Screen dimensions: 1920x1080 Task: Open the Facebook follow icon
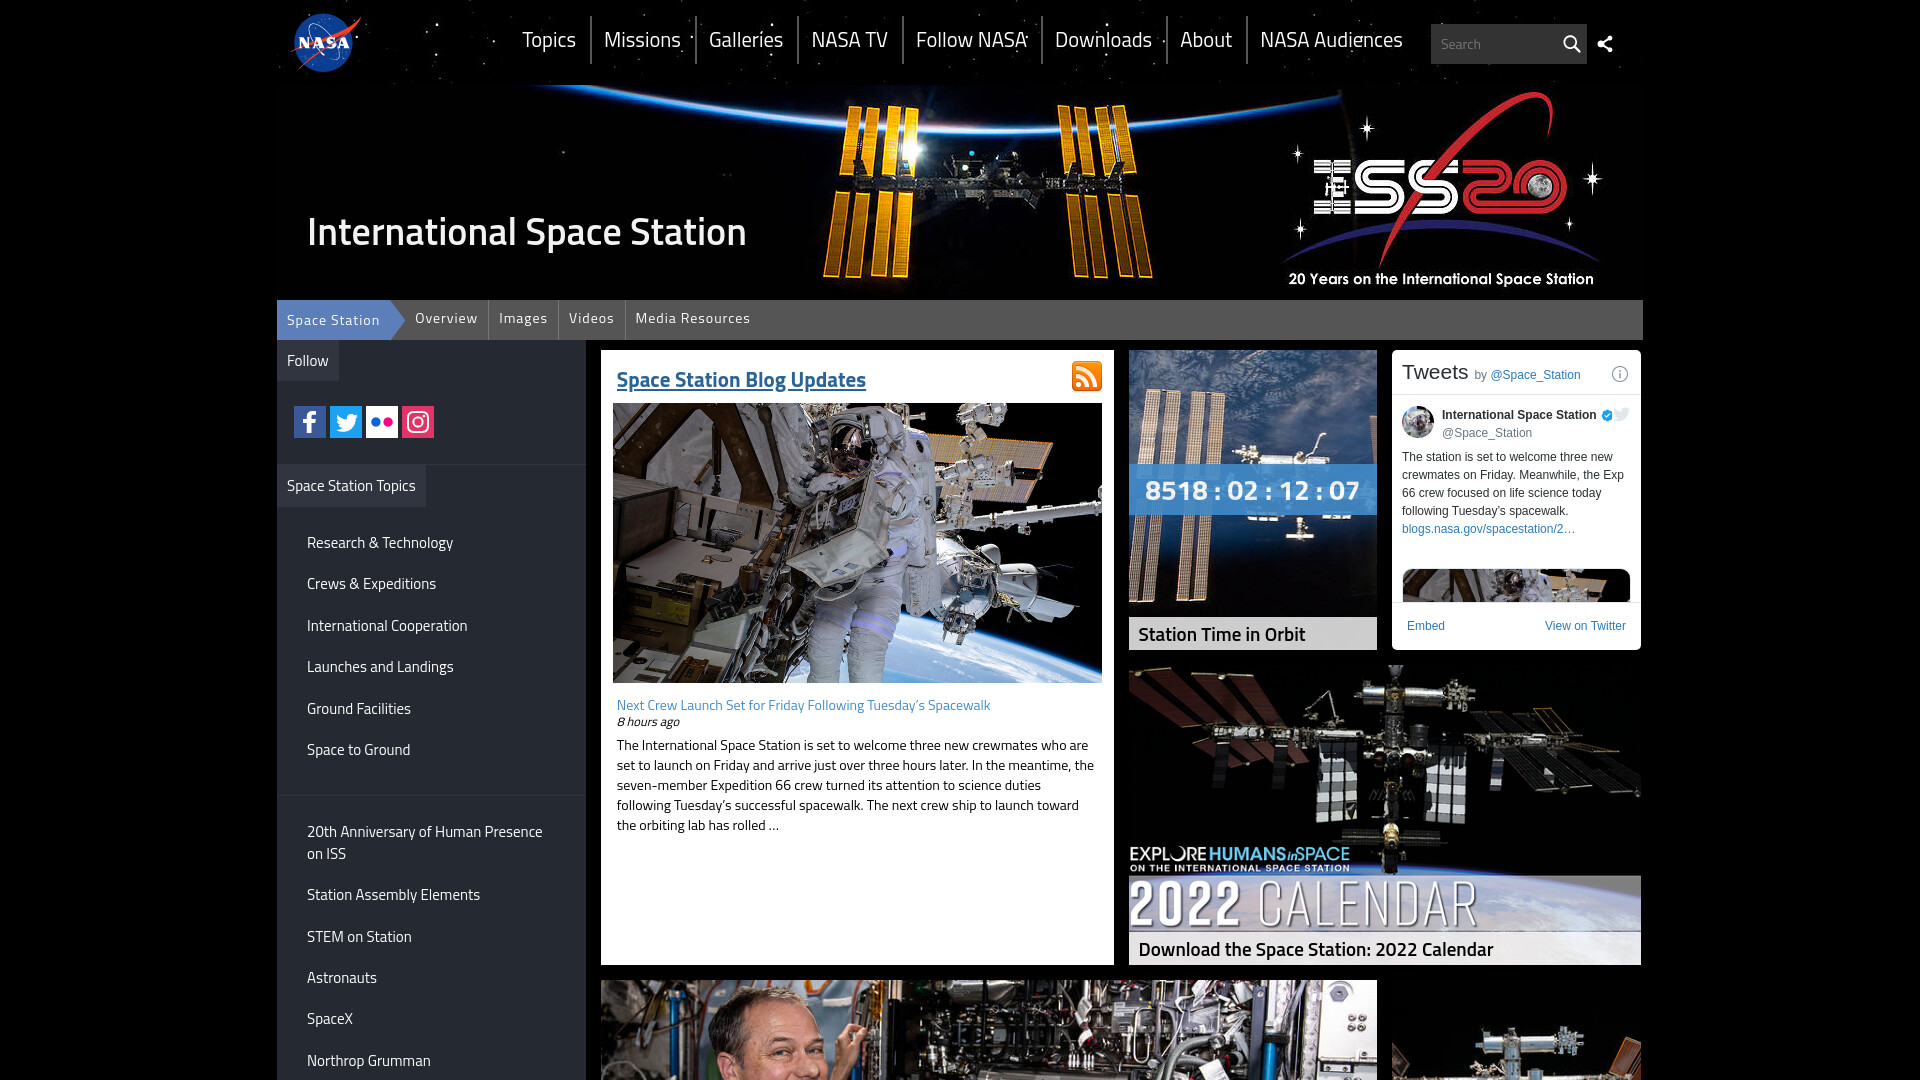click(310, 422)
